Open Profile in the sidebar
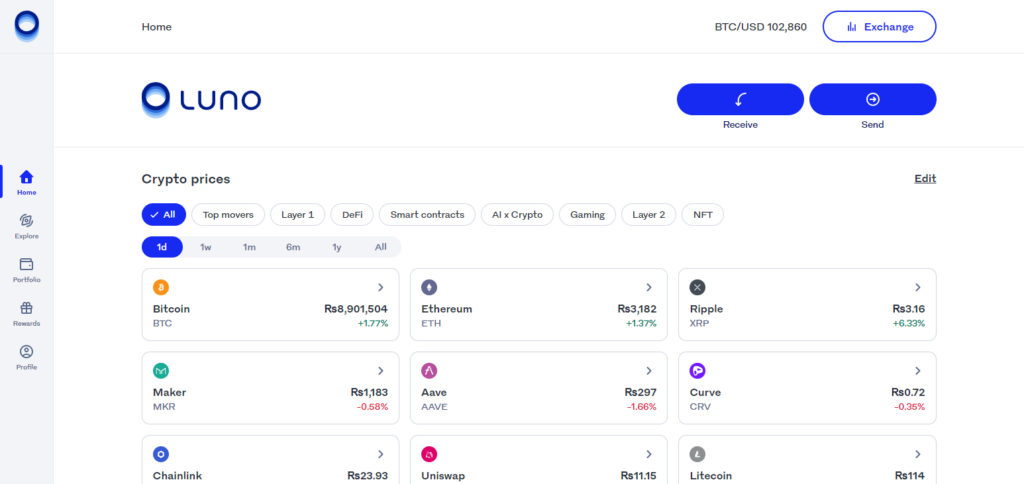The image size is (1024, 484). (27, 357)
